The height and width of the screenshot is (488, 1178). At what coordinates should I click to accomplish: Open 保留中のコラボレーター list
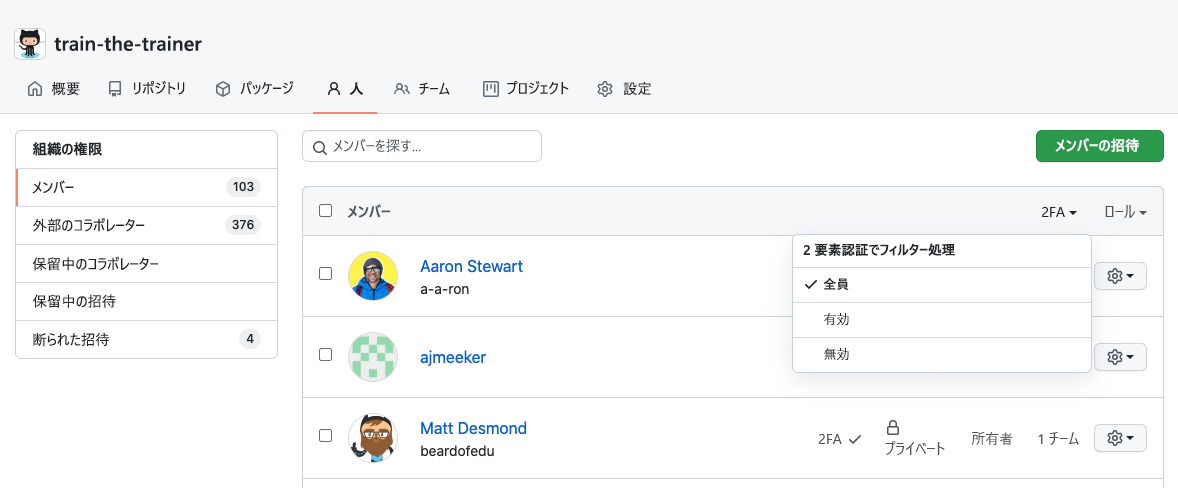coord(146,264)
